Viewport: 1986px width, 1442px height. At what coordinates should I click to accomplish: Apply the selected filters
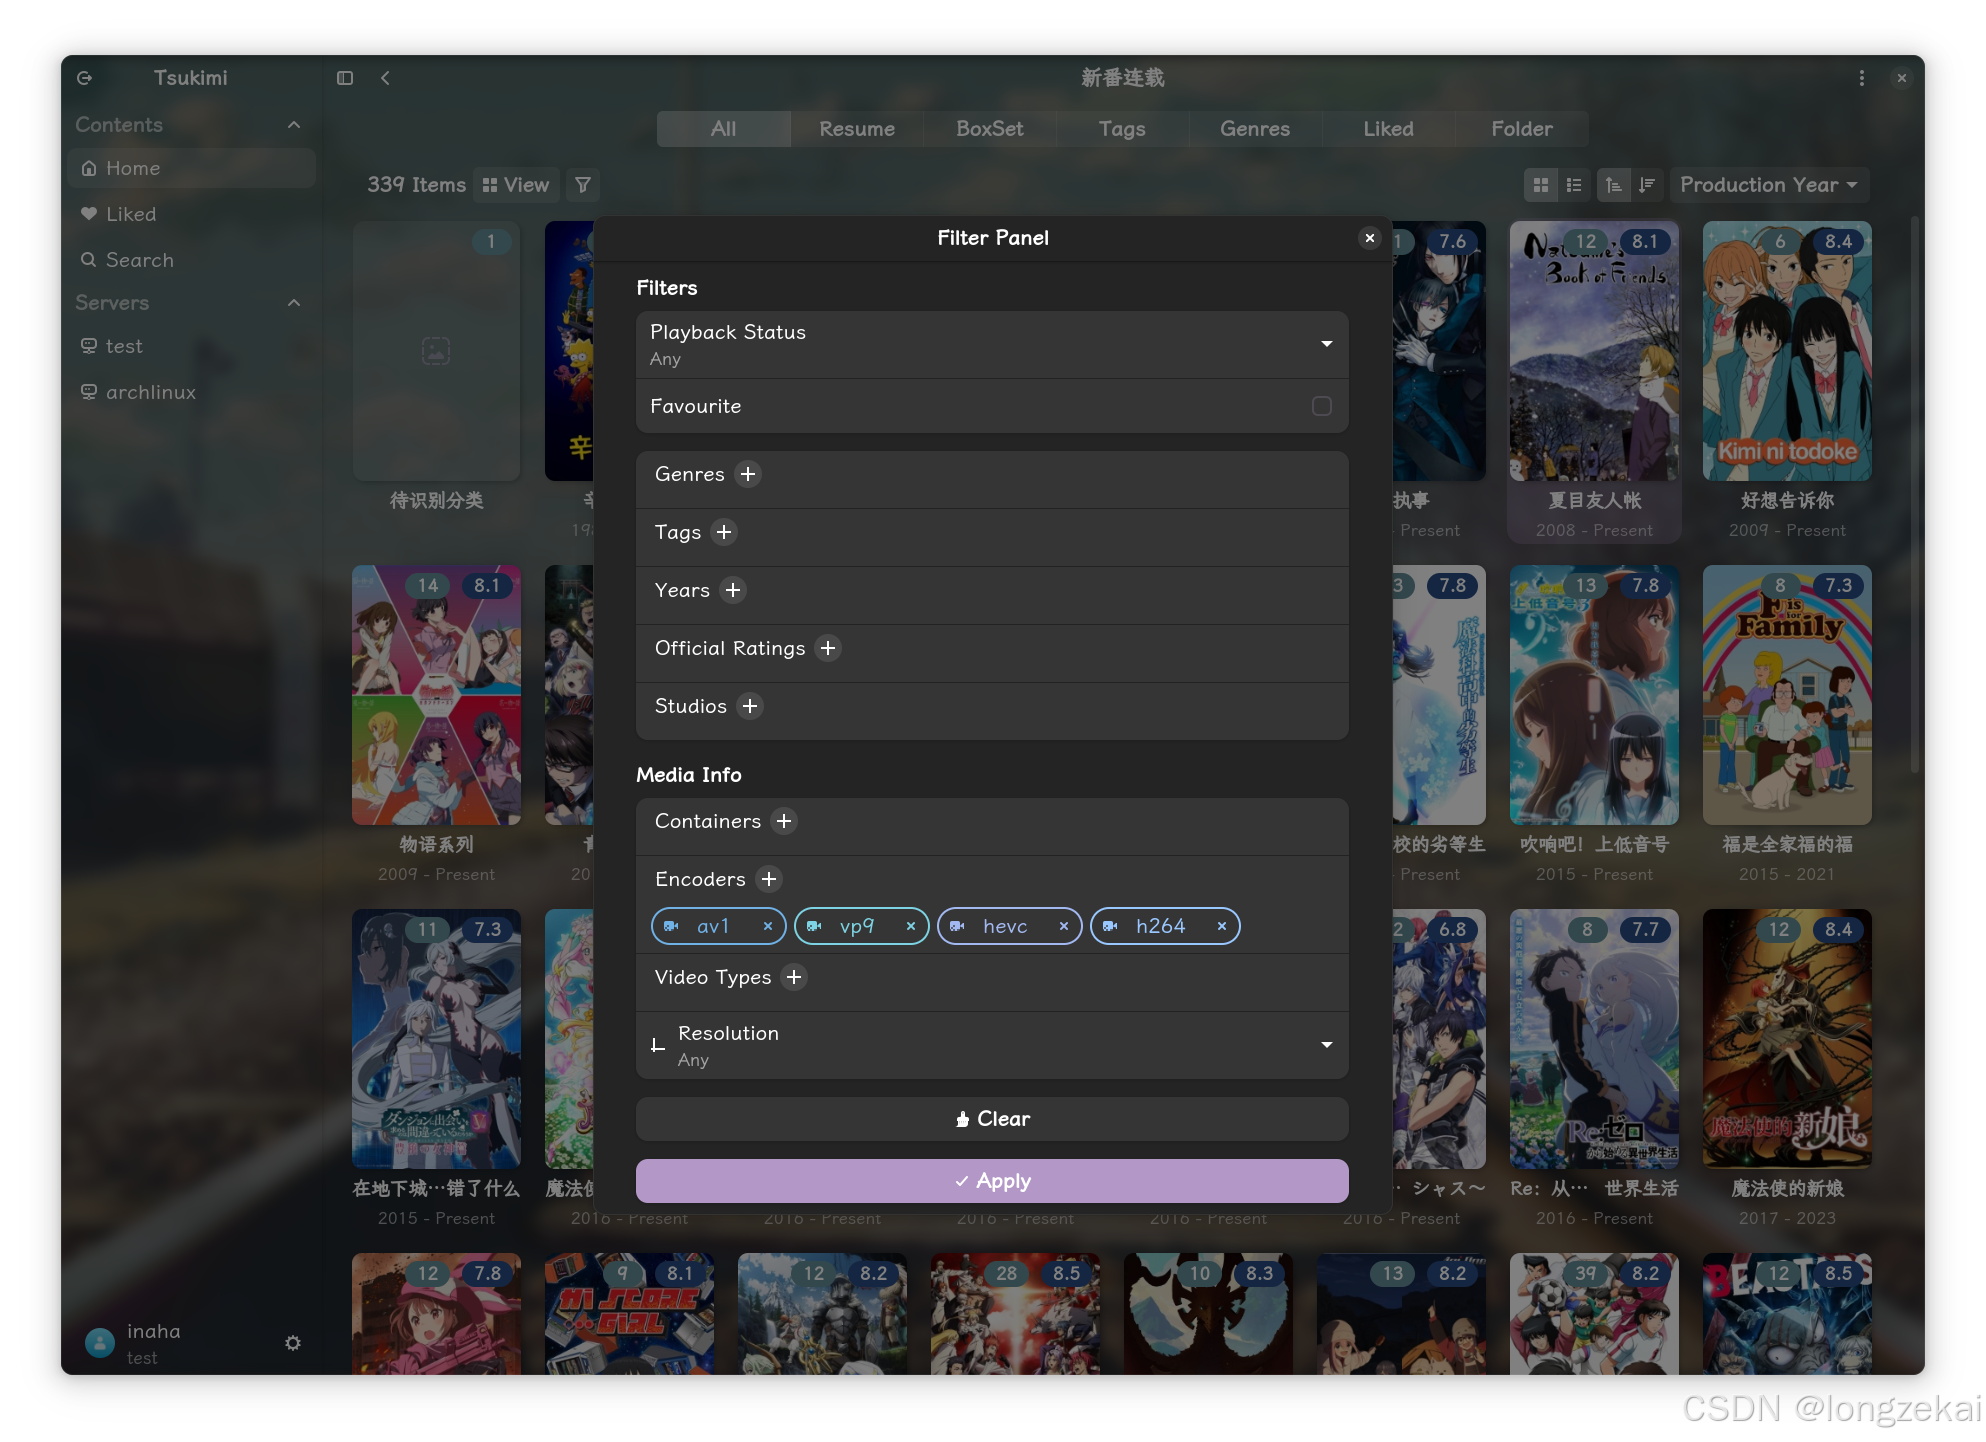991,1181
